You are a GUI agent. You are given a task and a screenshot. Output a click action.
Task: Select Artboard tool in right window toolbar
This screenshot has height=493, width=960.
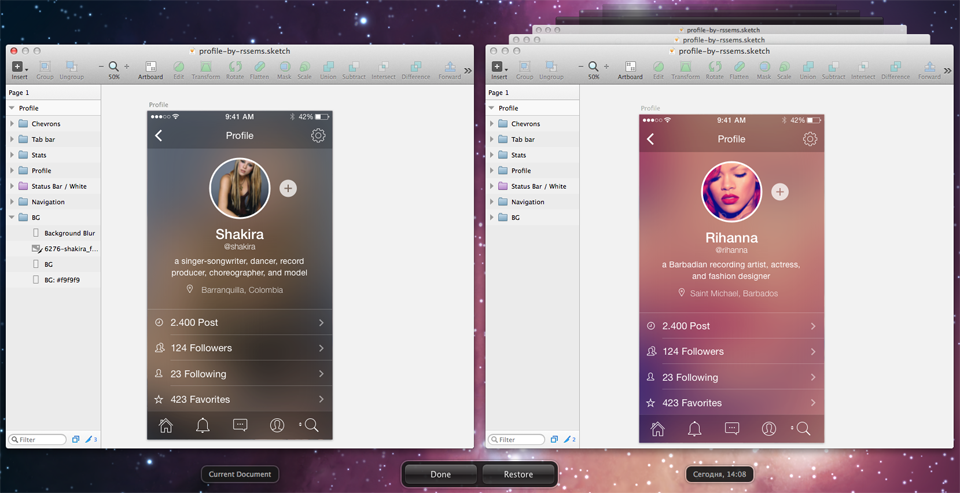click(630, 70)
